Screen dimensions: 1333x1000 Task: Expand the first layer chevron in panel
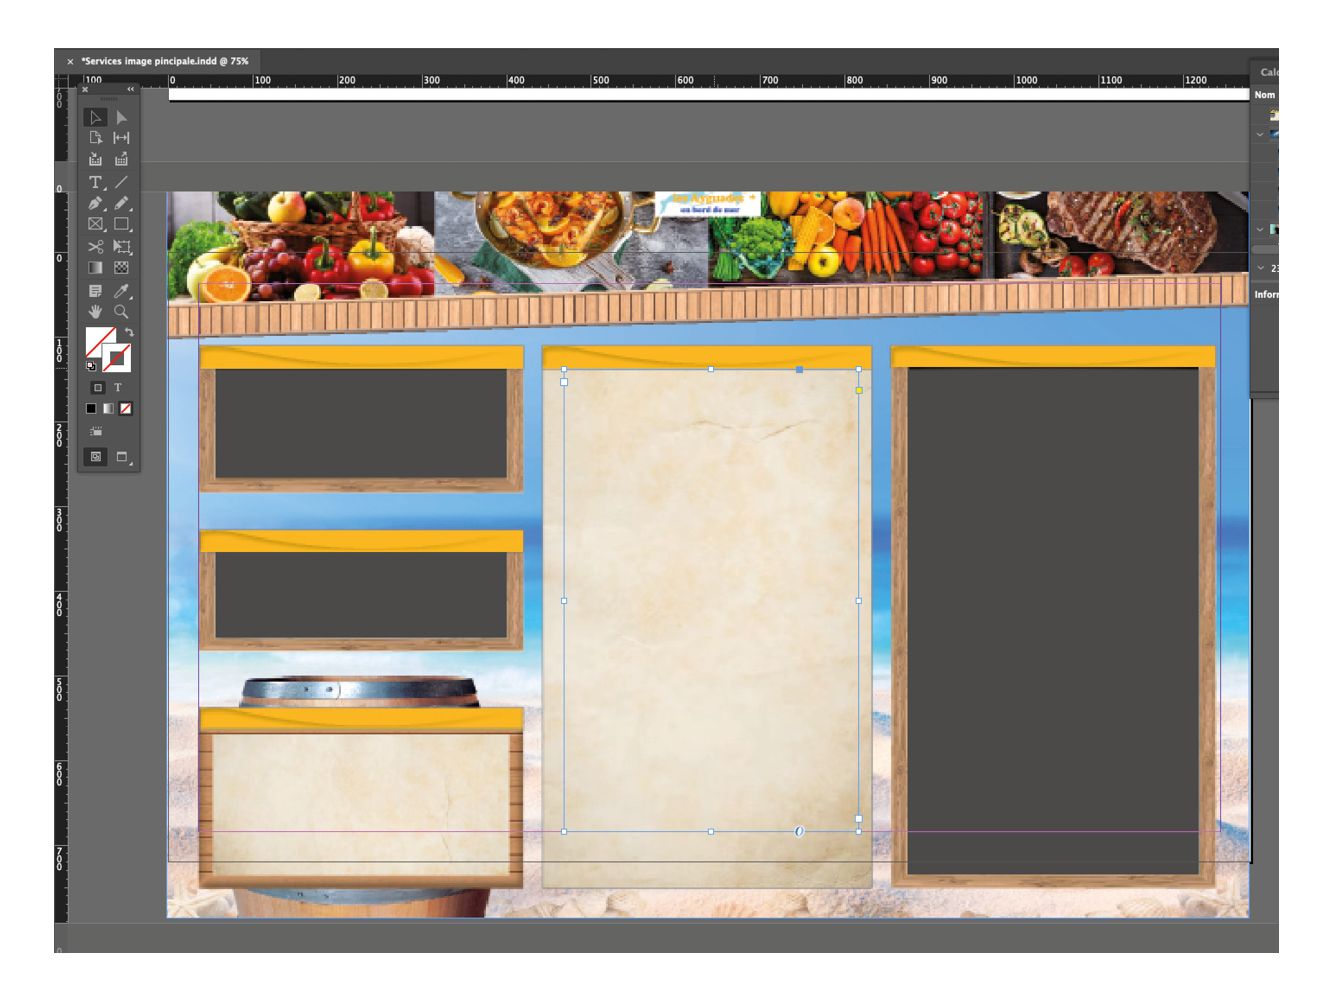pos(1260,134)
